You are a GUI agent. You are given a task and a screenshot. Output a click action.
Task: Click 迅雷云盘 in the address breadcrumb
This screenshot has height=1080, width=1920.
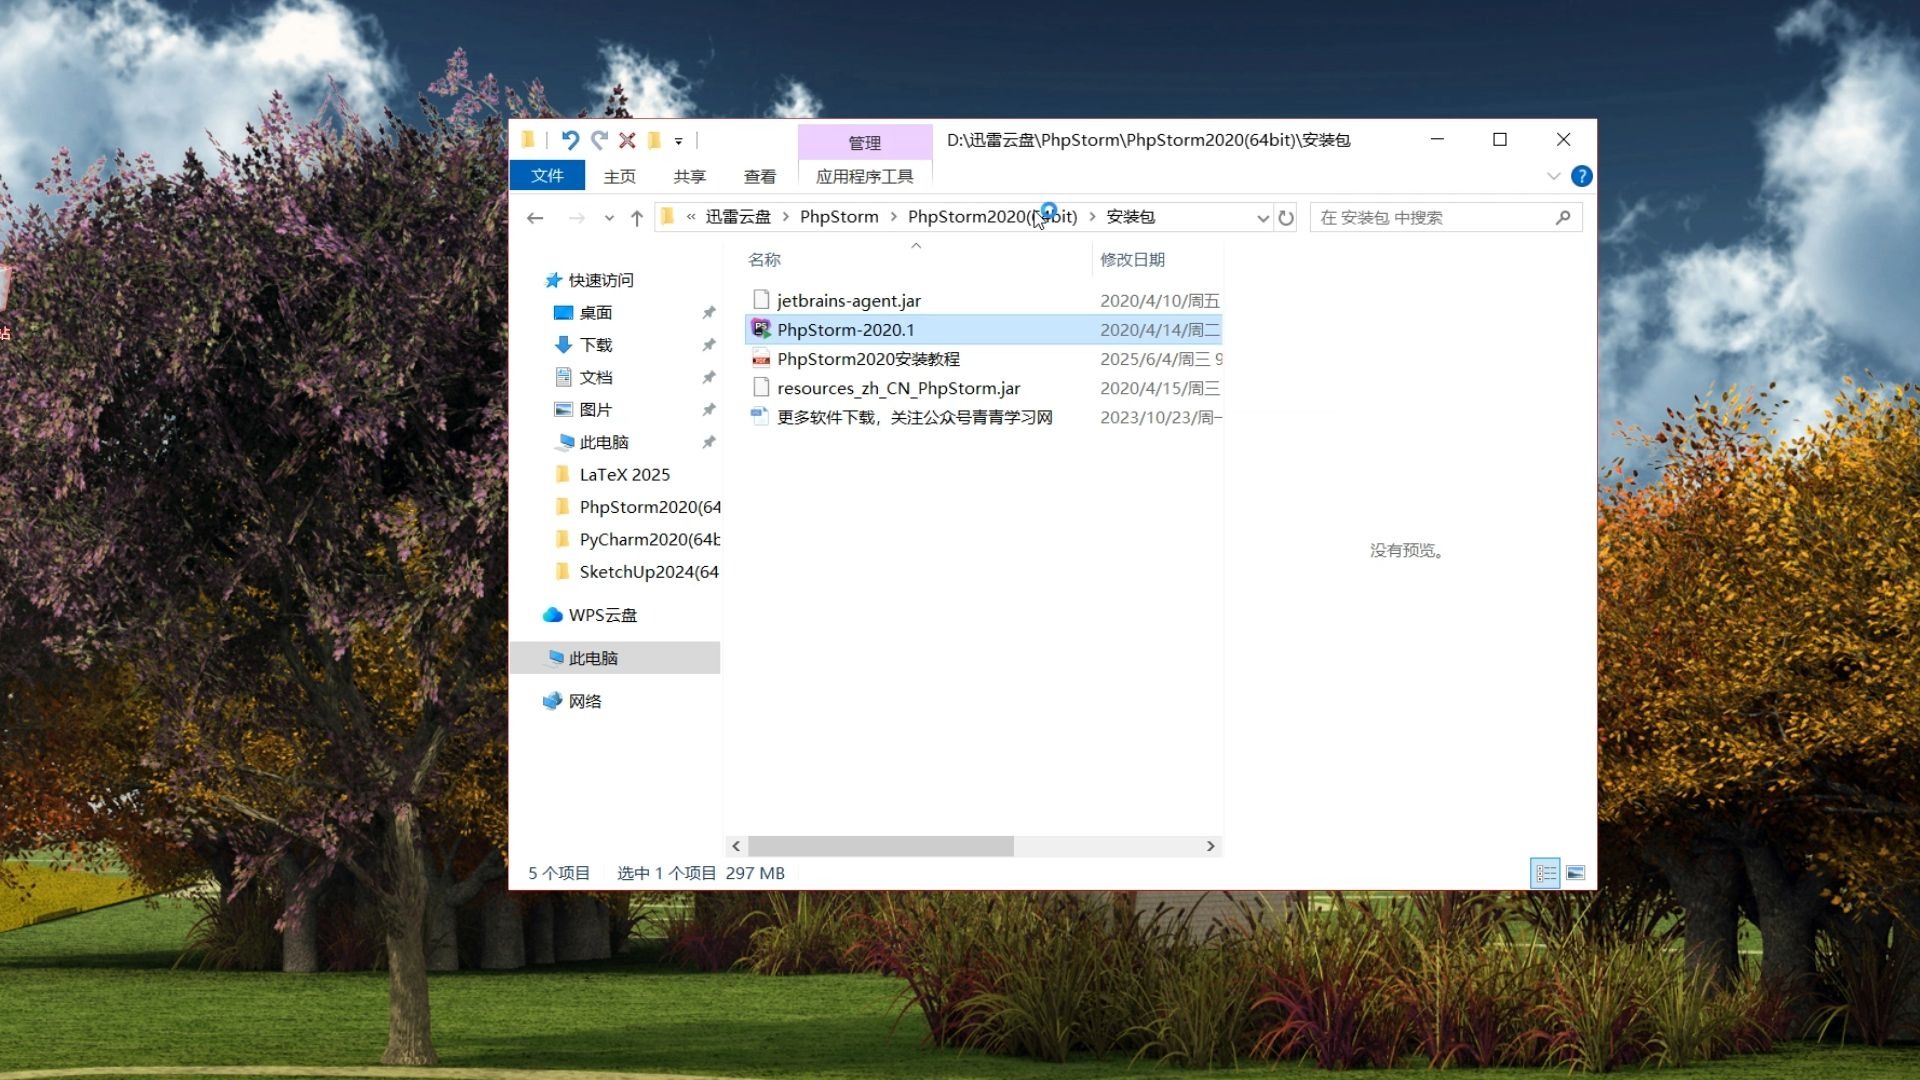(x=738, y=217)
